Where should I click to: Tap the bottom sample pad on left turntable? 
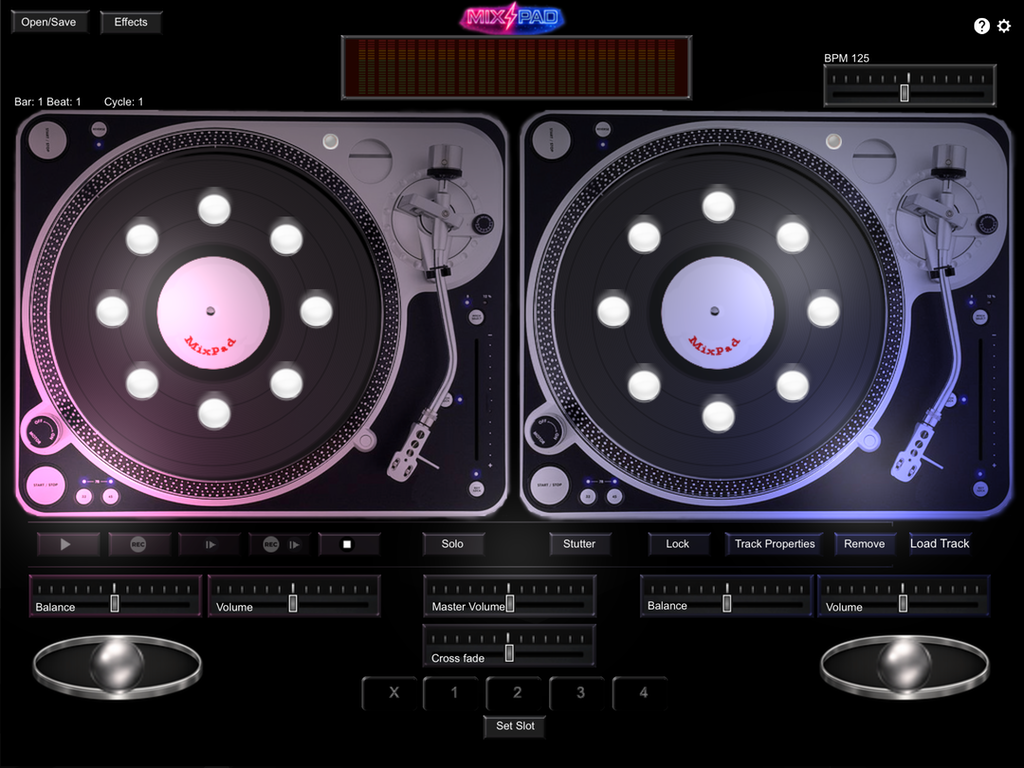[214, 413]
